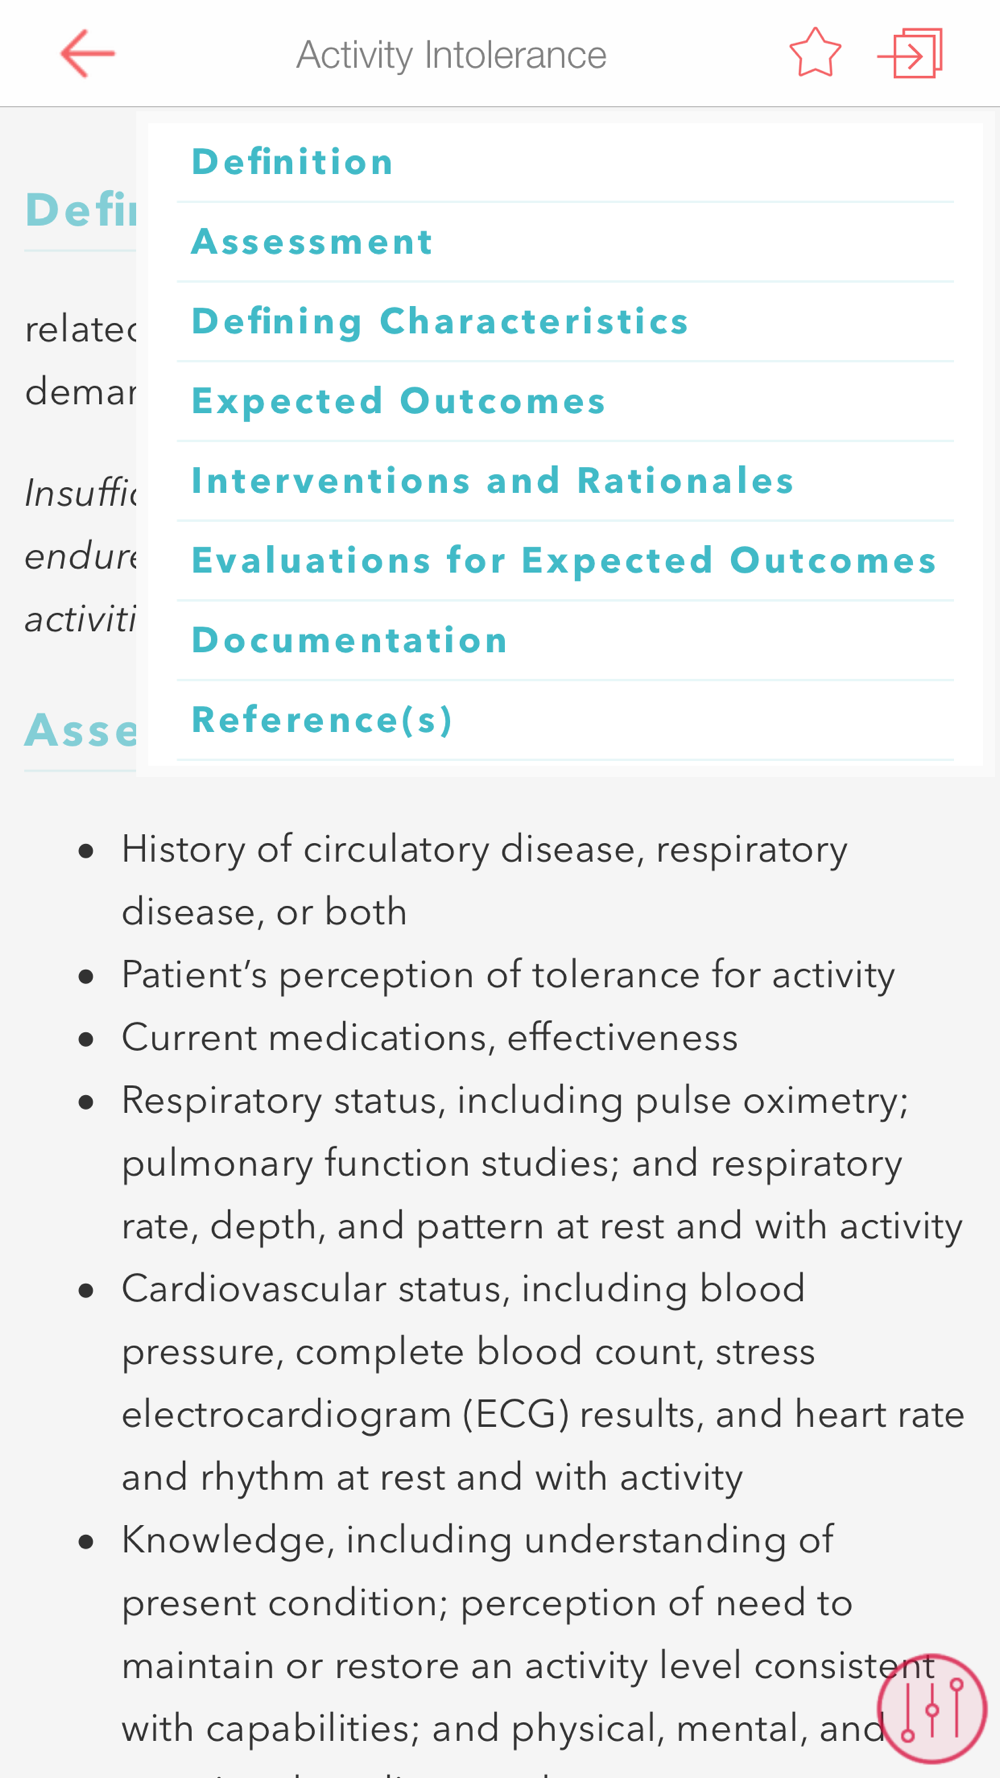This screenshot has width=1000, height=1778.
Task: Select Defining Characteristics in the menu
Action: (565, 322)
